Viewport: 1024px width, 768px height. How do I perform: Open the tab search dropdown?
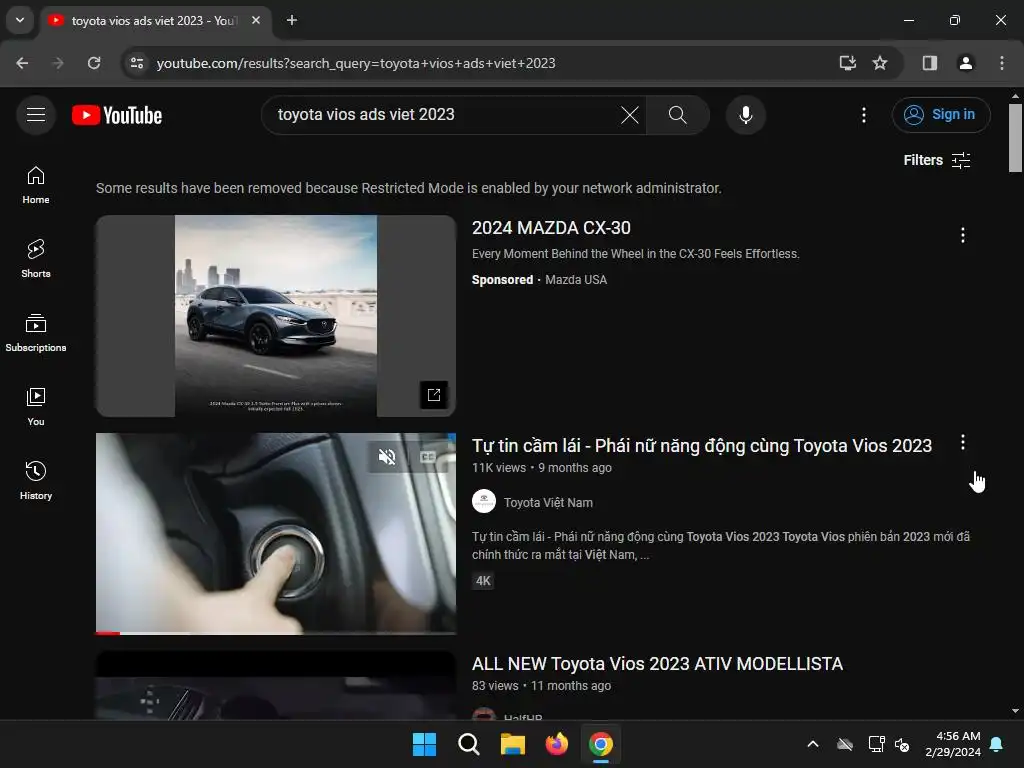click(20, 20)
